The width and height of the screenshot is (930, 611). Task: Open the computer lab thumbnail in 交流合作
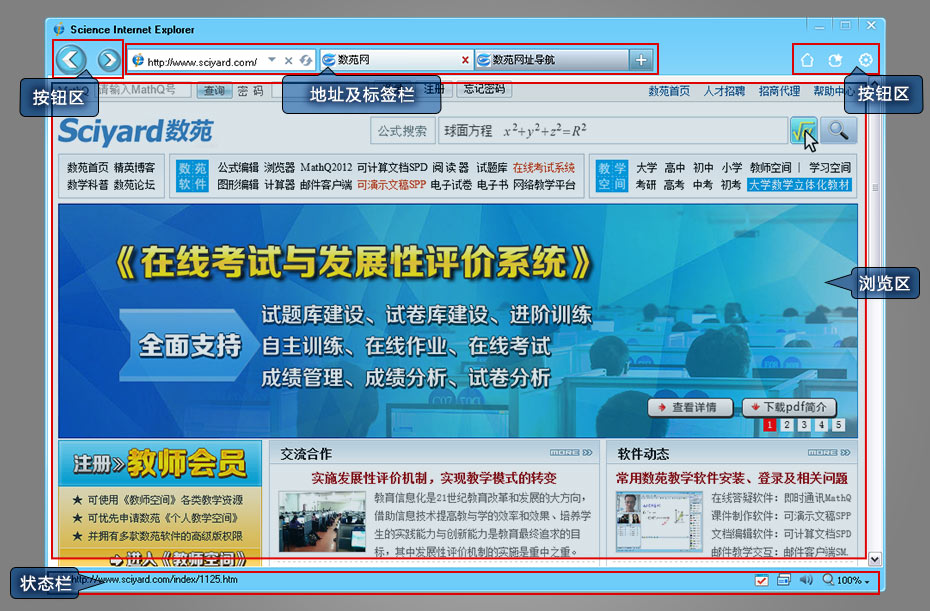click(322, 521)
